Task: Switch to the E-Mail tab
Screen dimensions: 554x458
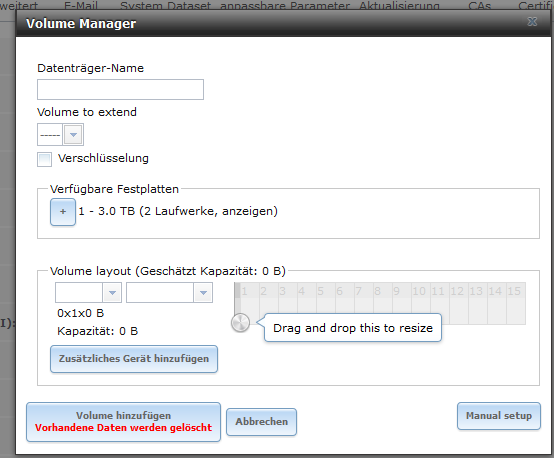Action: tap(81, 6)
